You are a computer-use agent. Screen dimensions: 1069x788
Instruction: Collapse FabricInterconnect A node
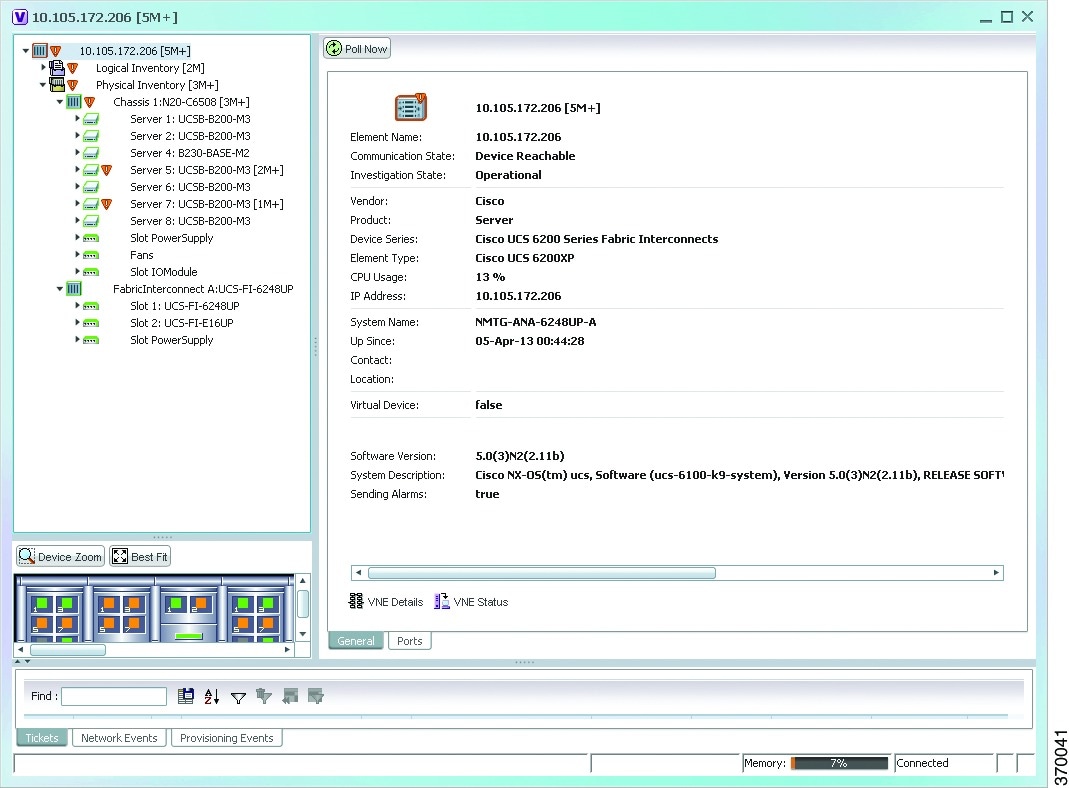pos(60,289)
